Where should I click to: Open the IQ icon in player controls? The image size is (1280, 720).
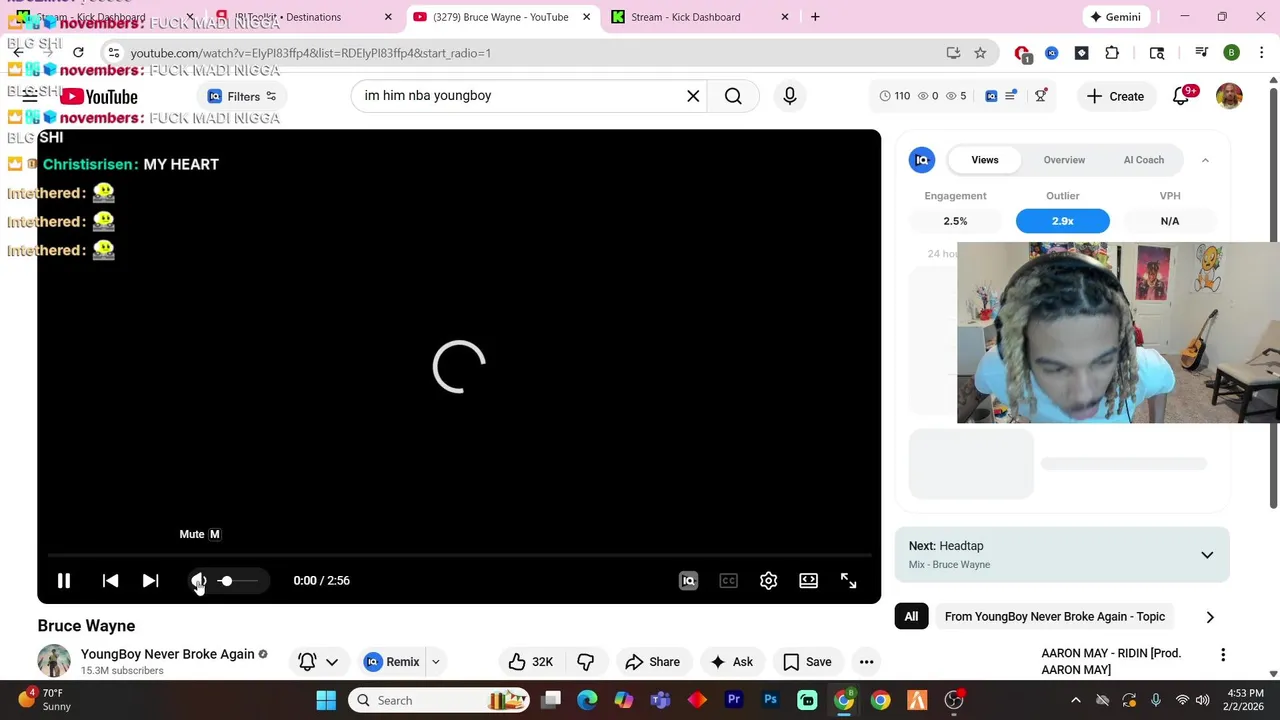(688, 580)
